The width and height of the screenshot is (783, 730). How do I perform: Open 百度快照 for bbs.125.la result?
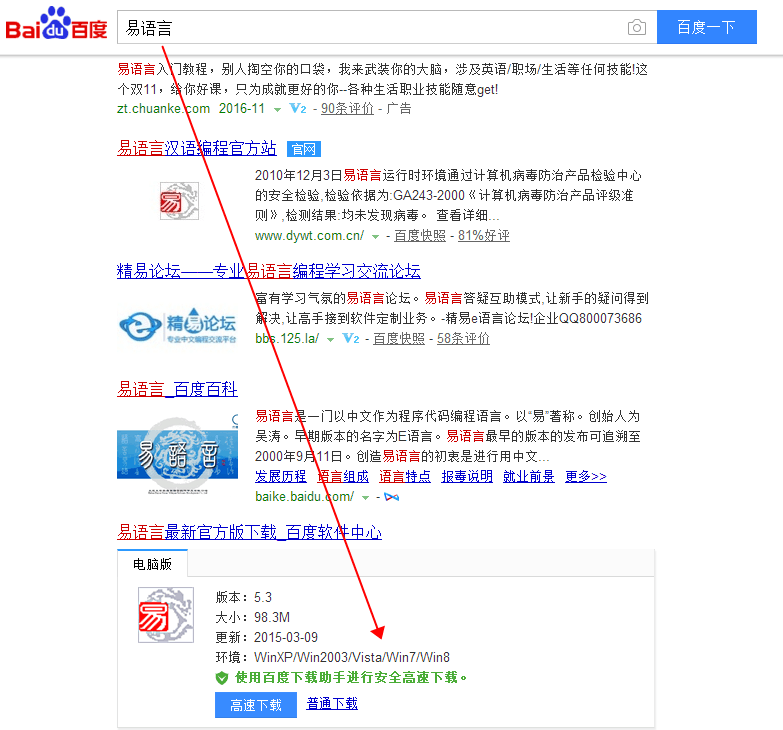[x=399, y=339]
